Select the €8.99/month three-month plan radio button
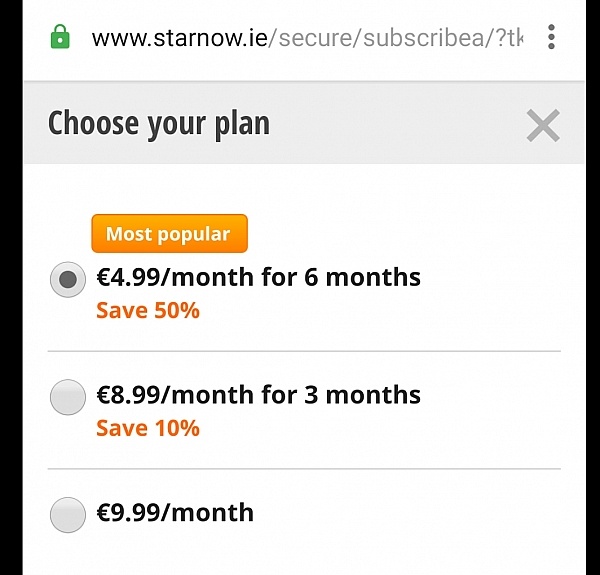This screenshot has height=575, width=600. 68,397
